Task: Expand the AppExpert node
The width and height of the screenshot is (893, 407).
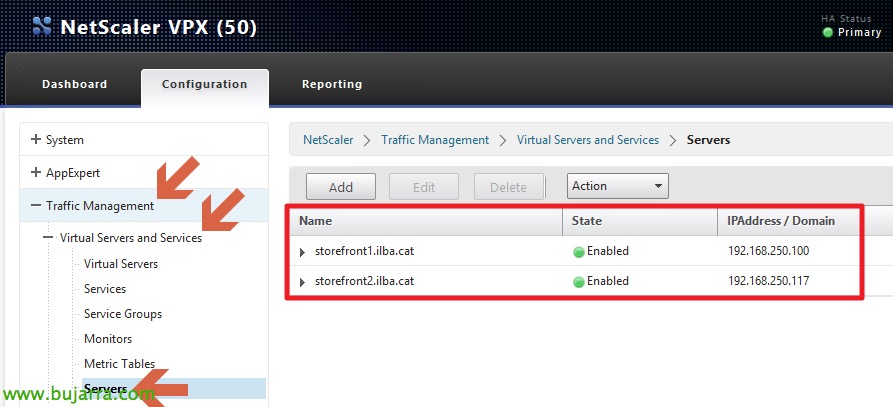Action: pyautogui.click(x=36, y=172)
